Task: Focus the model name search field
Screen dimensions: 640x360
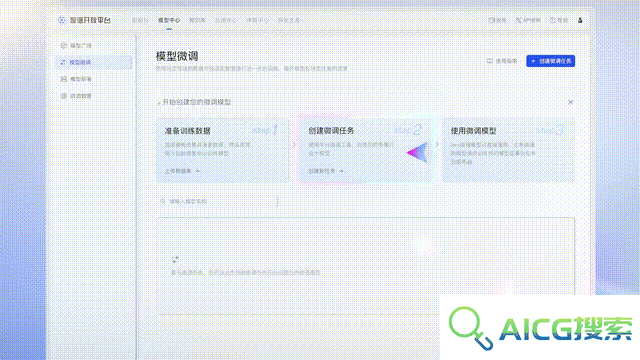Action: [218, 201]
